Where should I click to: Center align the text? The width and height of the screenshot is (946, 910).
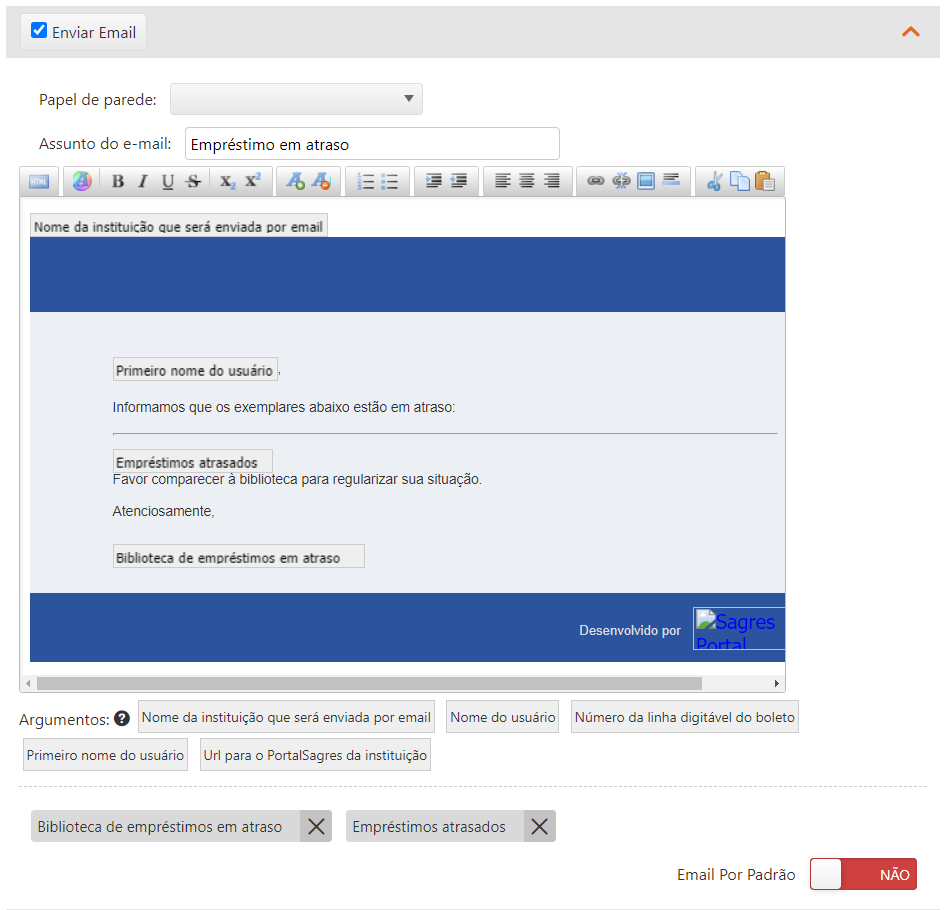coord(527,181)
